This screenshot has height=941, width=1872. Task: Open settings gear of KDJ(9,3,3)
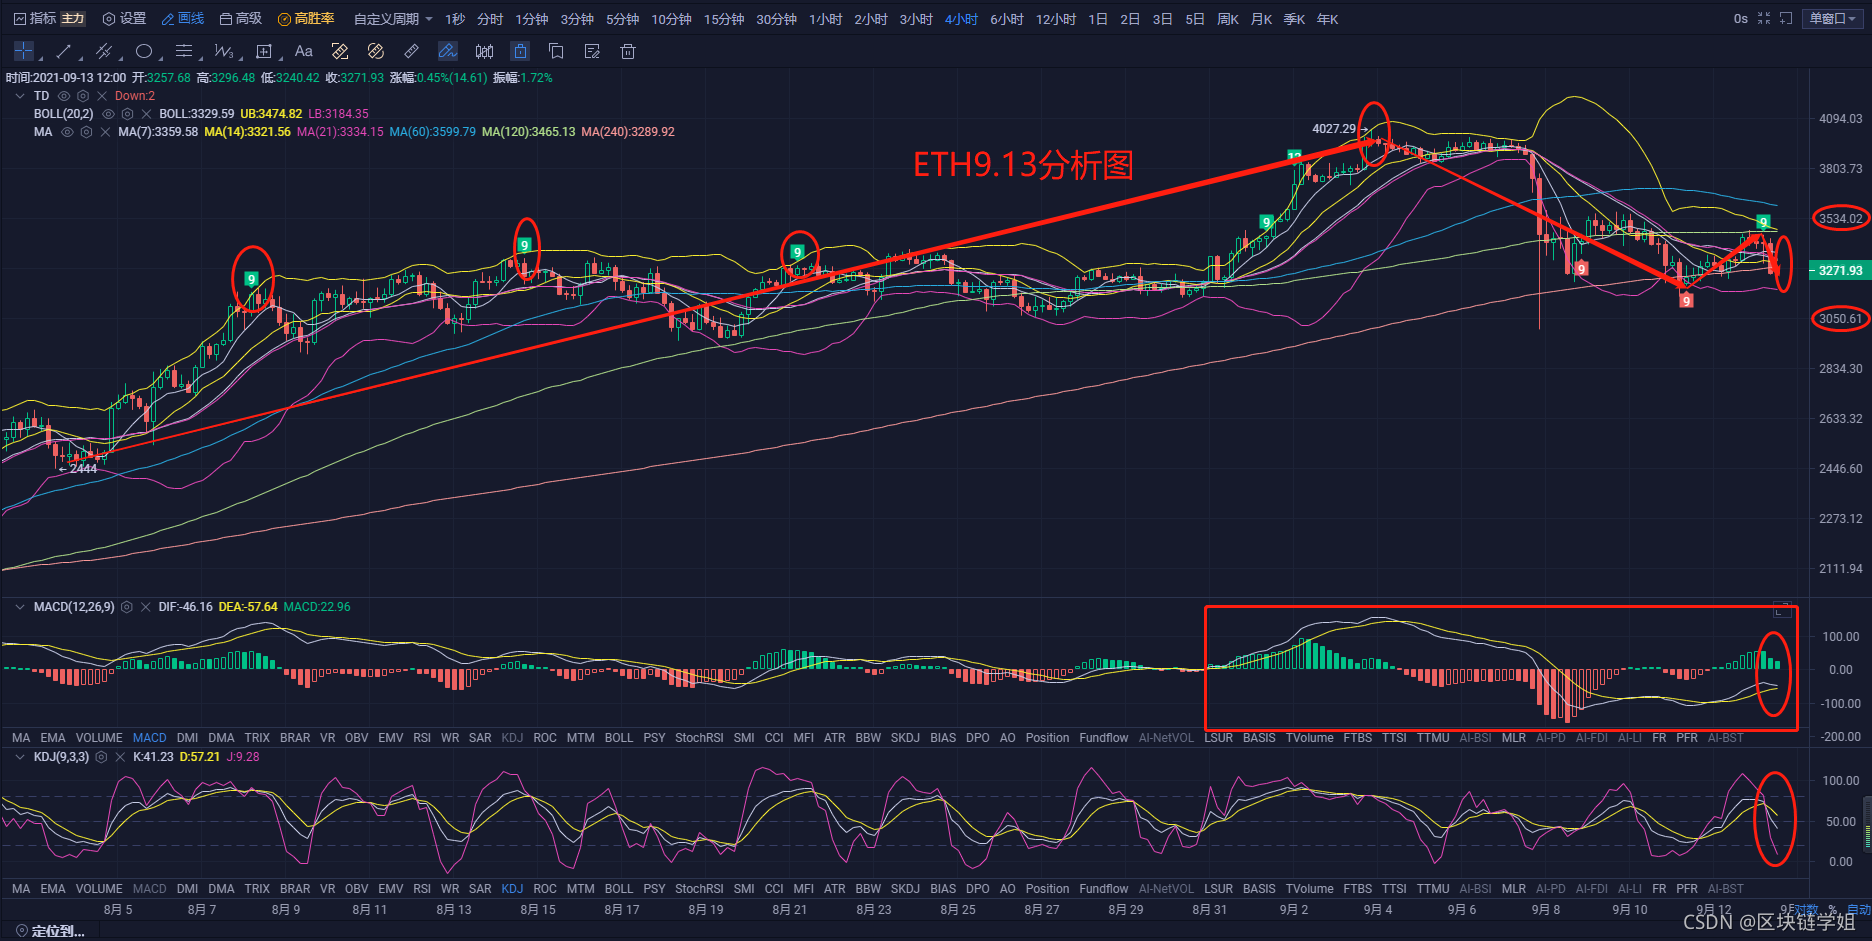tap(101, 757)
